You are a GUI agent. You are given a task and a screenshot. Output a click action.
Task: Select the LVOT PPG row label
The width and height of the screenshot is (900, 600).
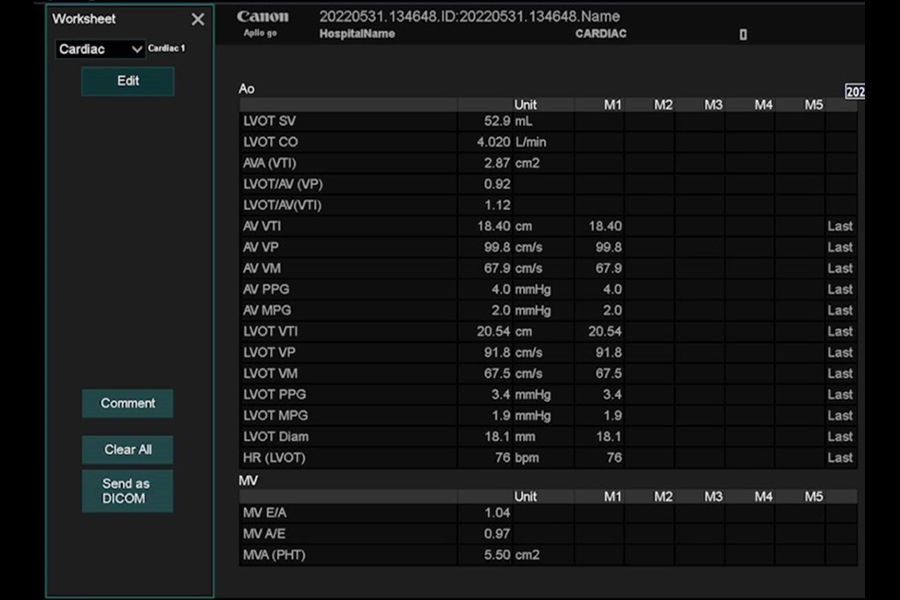pyautogui.click(x=274, y=394)
